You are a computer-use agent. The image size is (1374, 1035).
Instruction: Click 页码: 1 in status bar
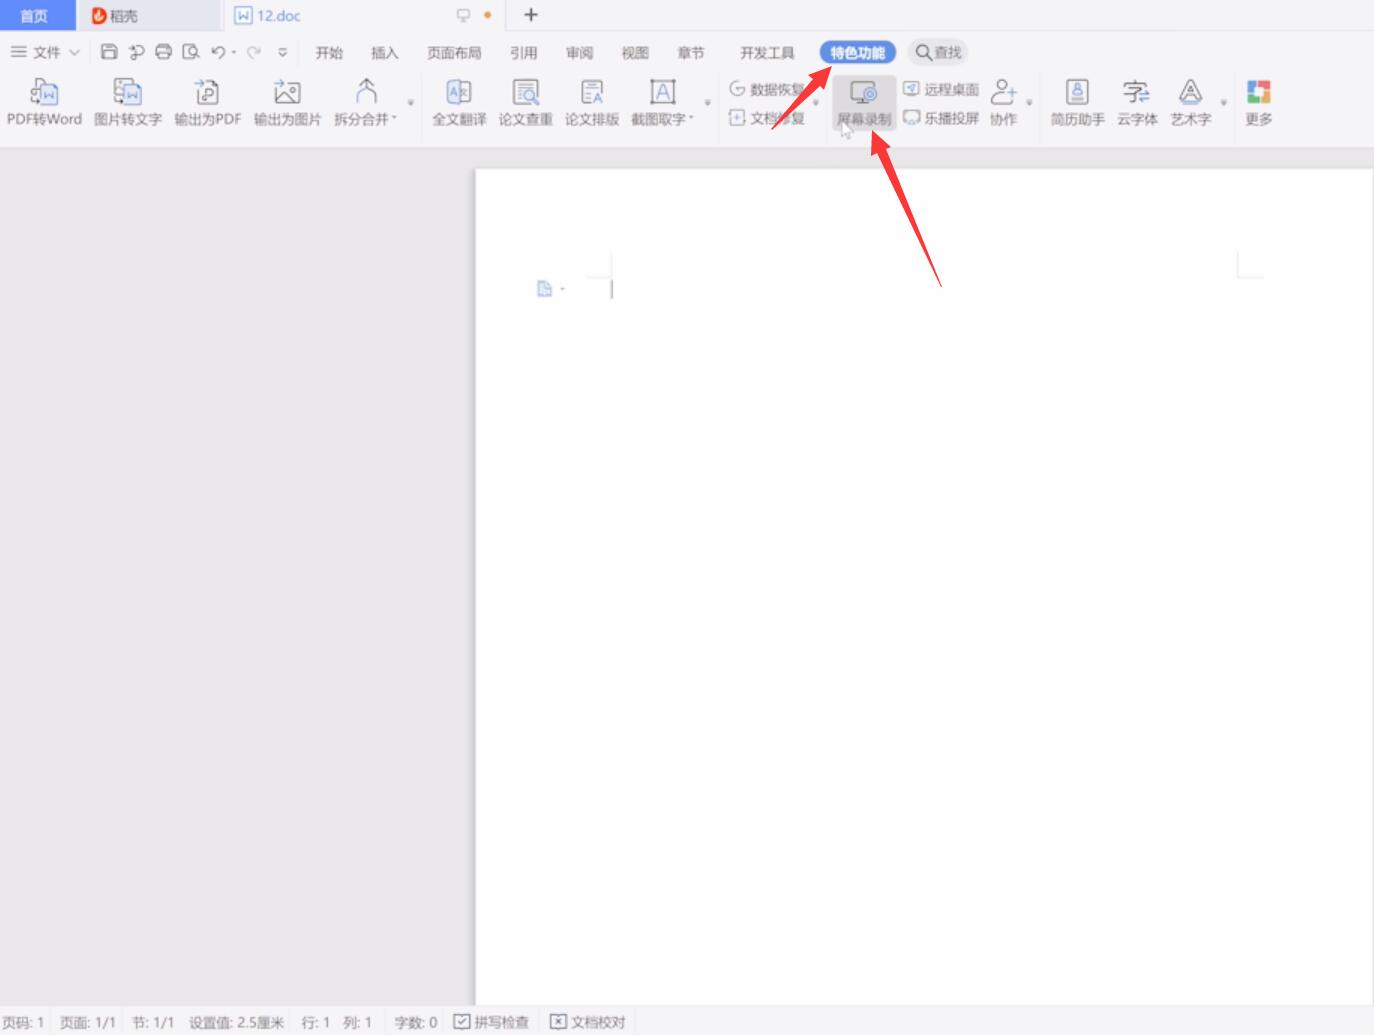[23, 1022]
